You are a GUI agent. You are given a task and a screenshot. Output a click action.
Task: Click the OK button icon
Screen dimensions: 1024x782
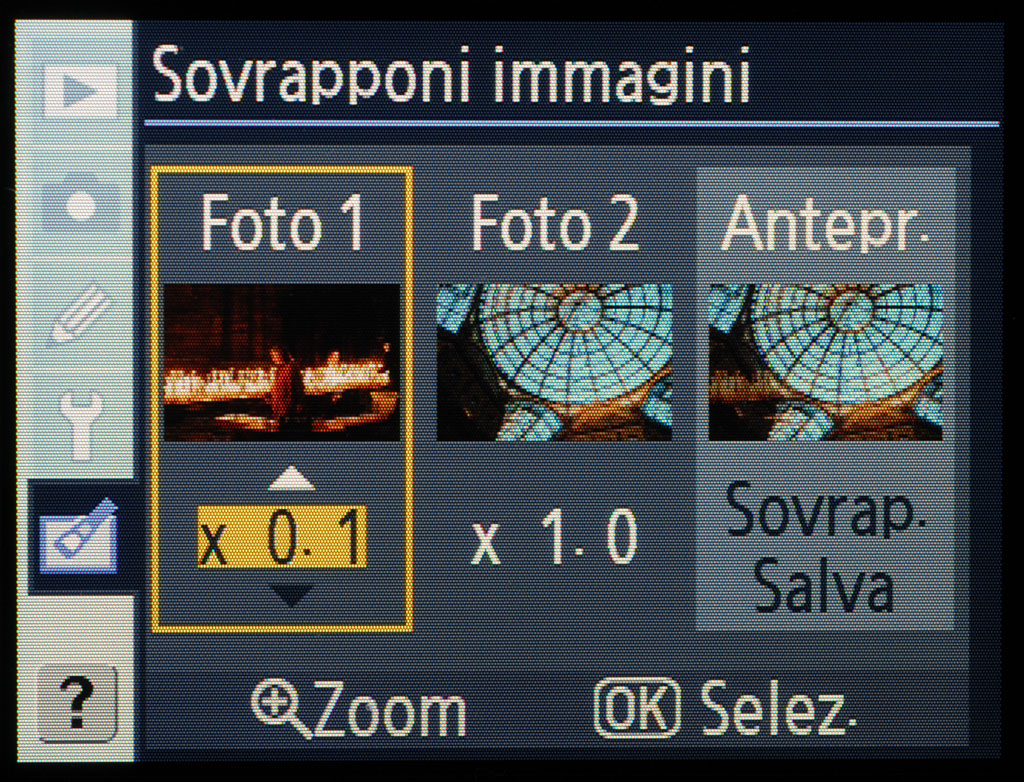[637, 708]
